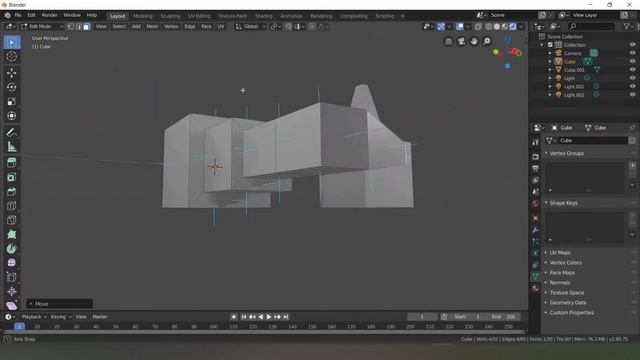
Task: Open the Vertex menu
Action: pyautogui.click(x=171, y=27)
